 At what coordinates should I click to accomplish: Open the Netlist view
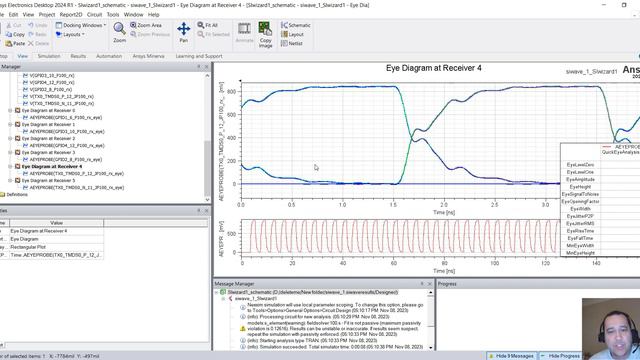pyautogui.click(x=292, y=43)
